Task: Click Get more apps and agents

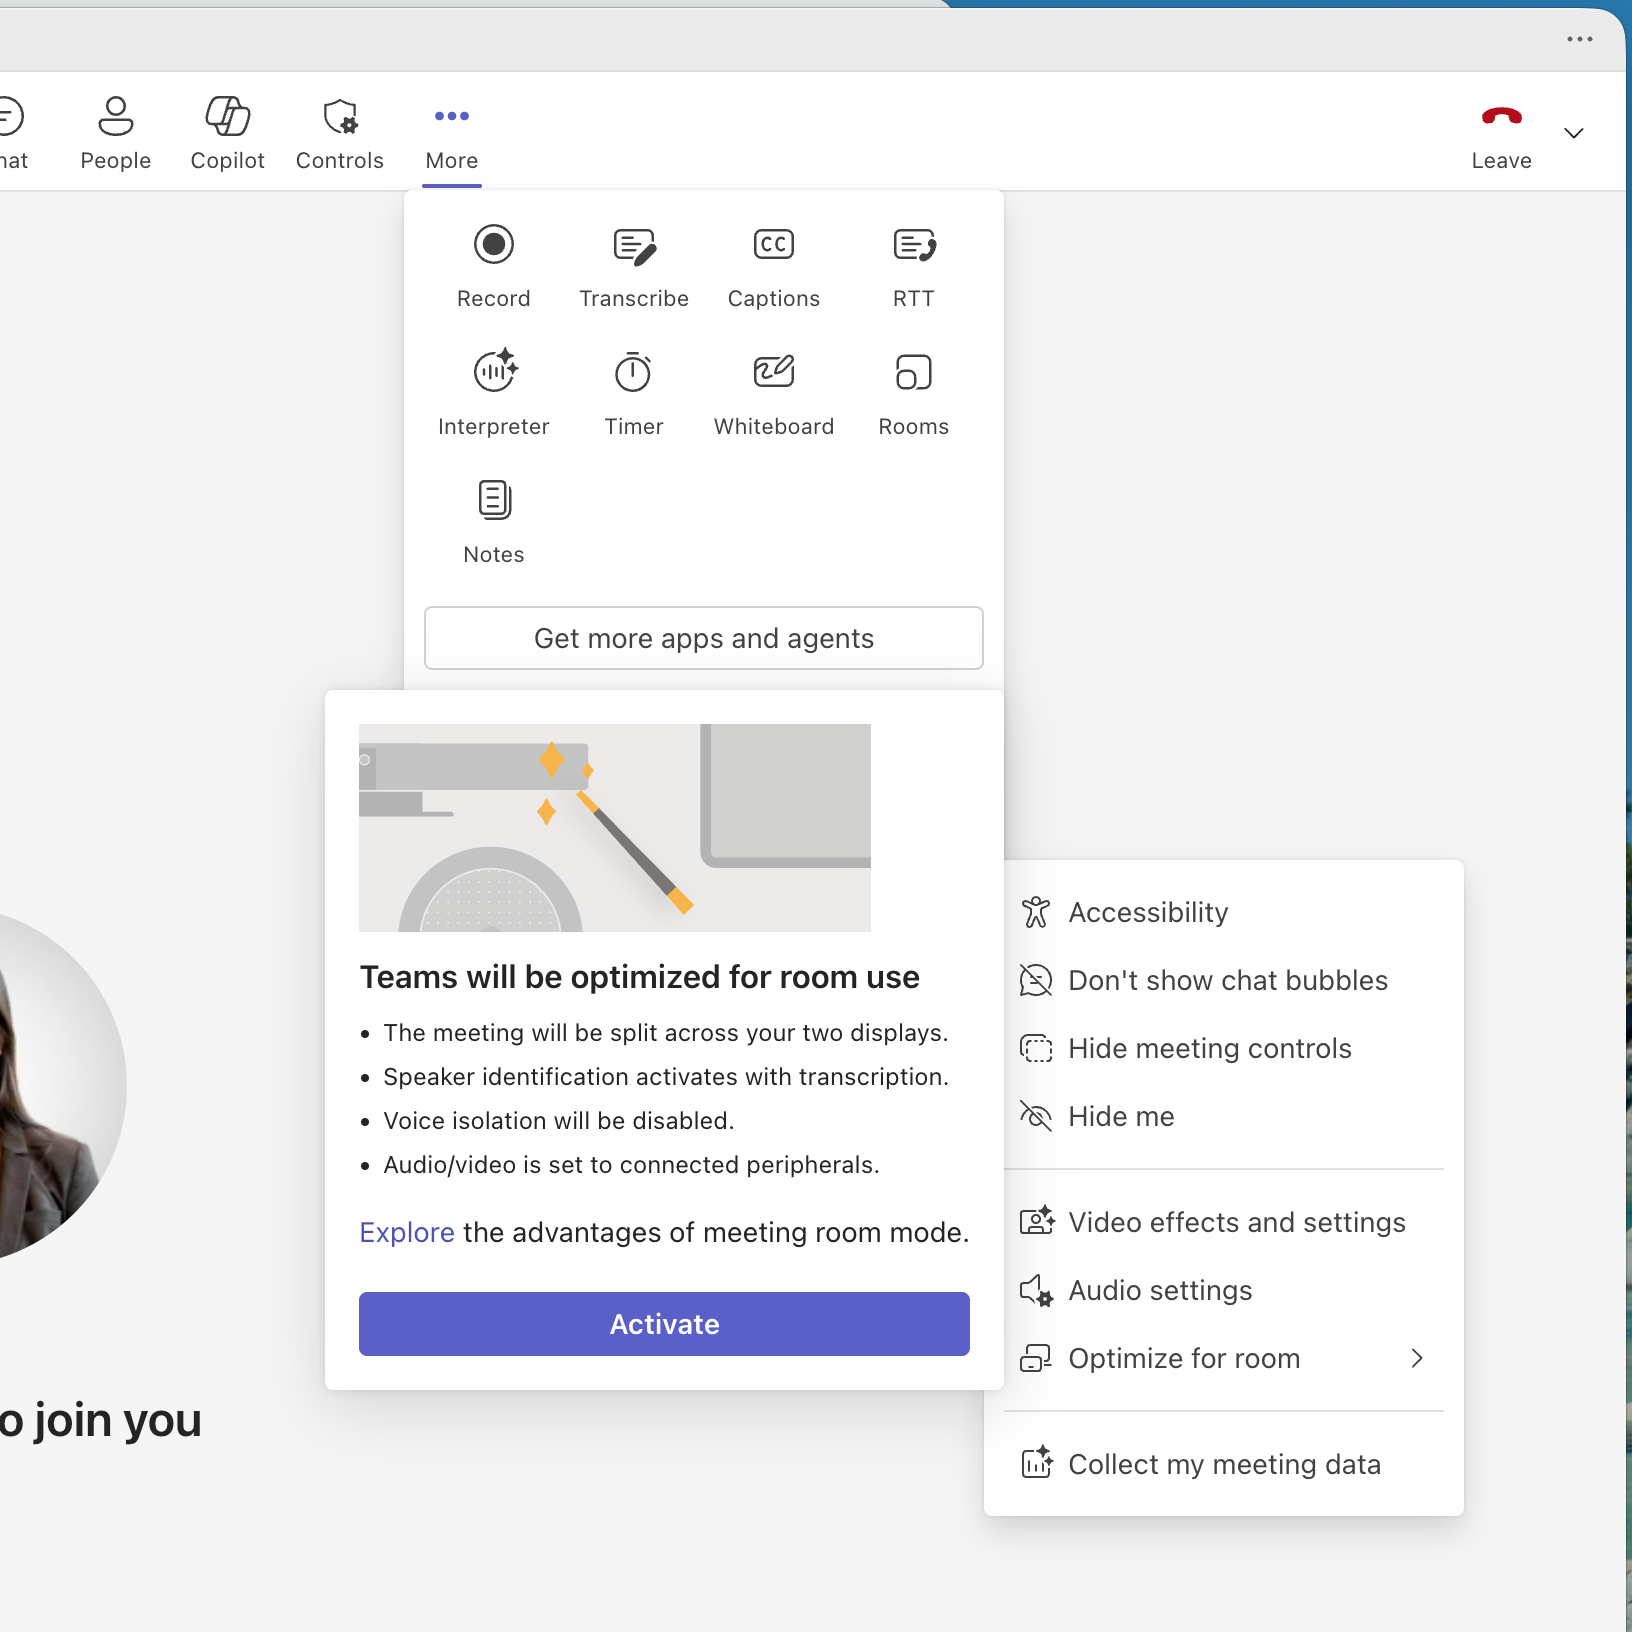Action: coord(704,638)
